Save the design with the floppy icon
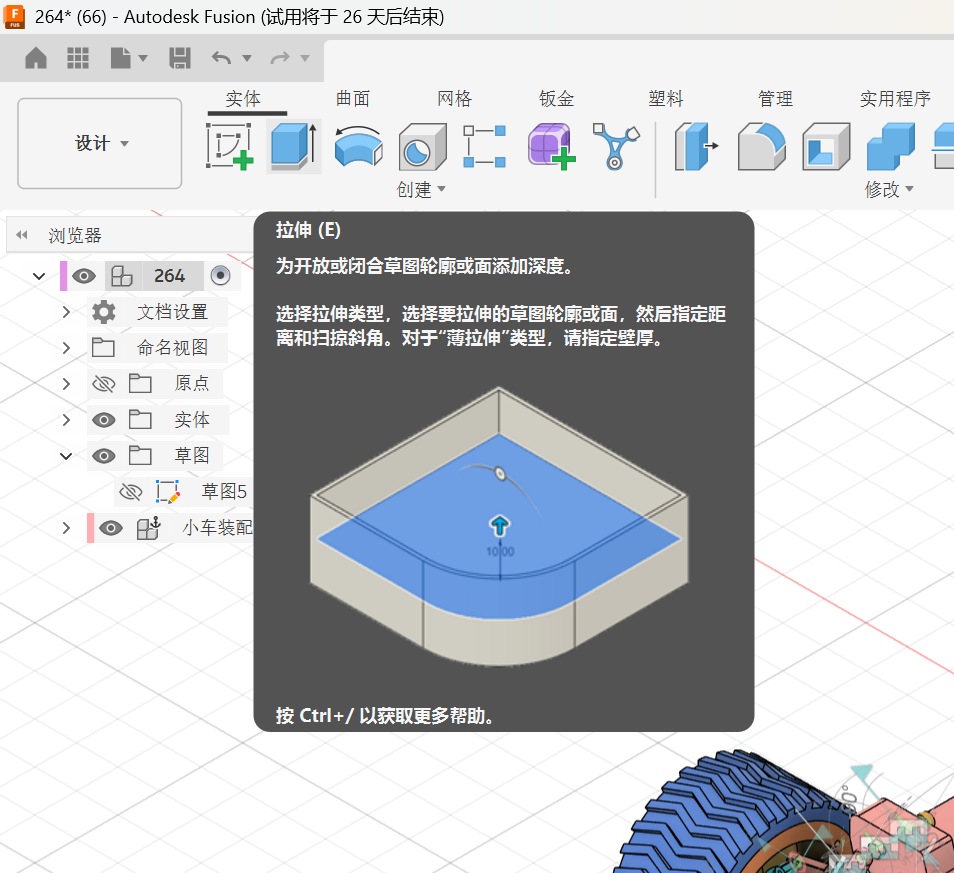The image size is (954, 873). tap(179, 58)
